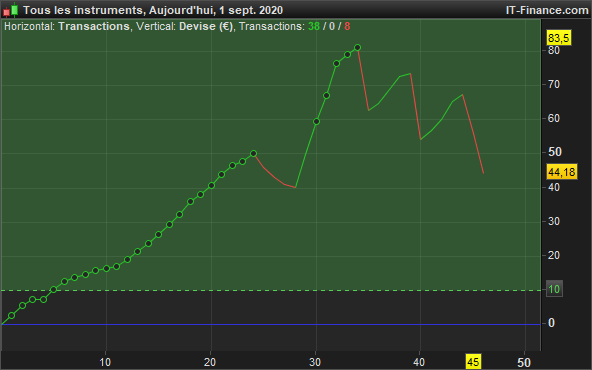This screenshot has width=592, height=370.
Task: Select the vertical axis setting 'Devise (€)'
Action: (x=206, y=26)
